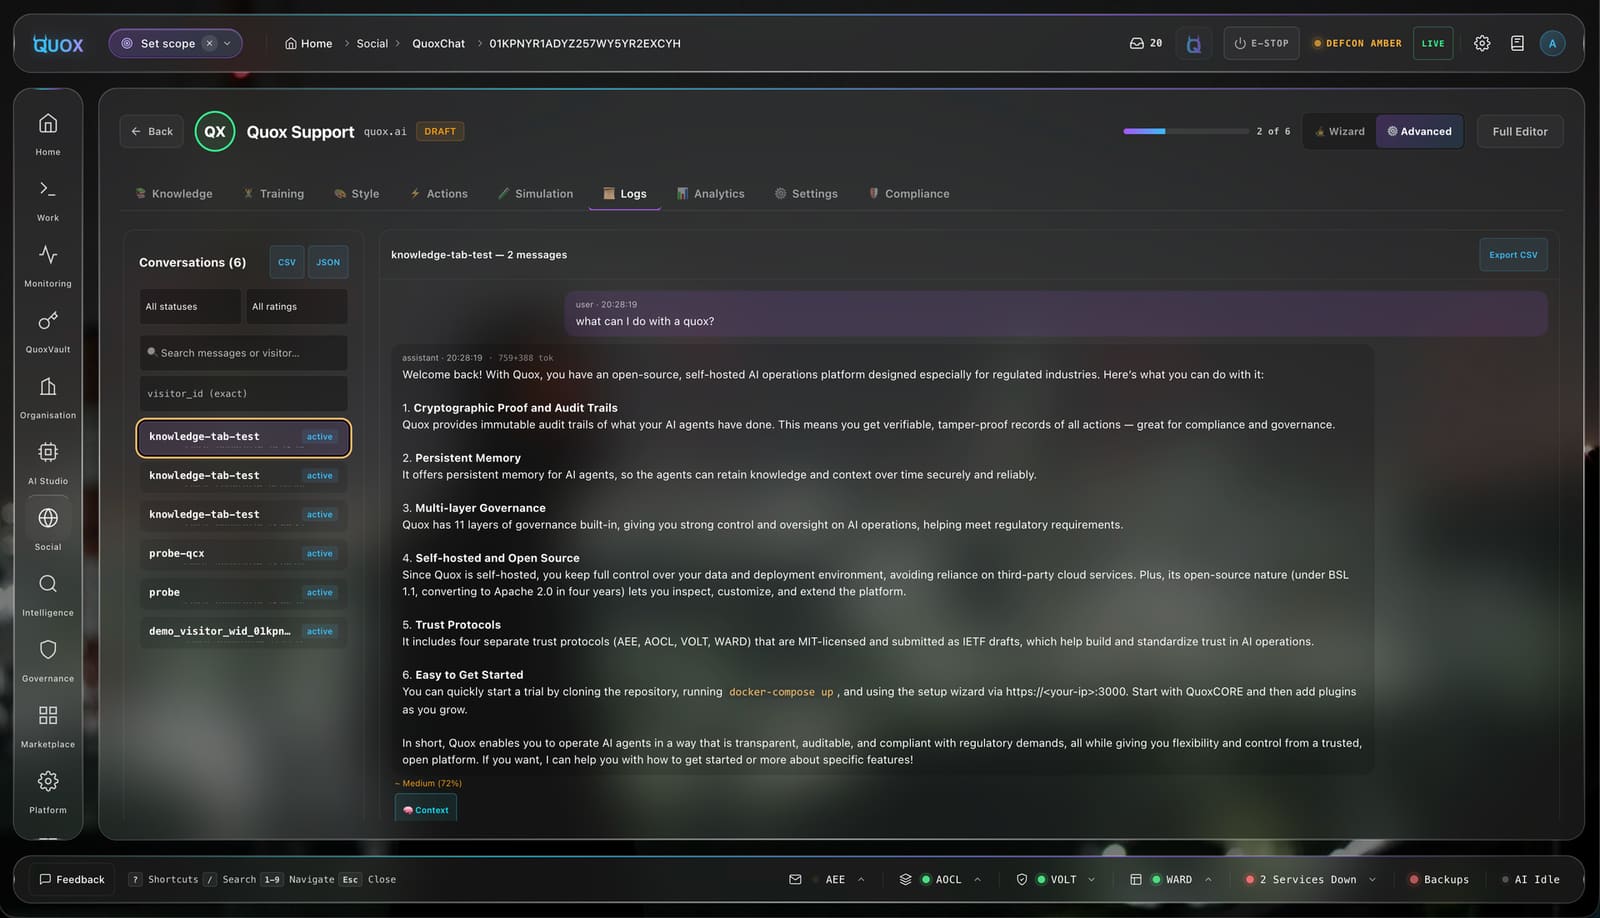Expand the 2 Services Down chevron

coord(1372,879)
